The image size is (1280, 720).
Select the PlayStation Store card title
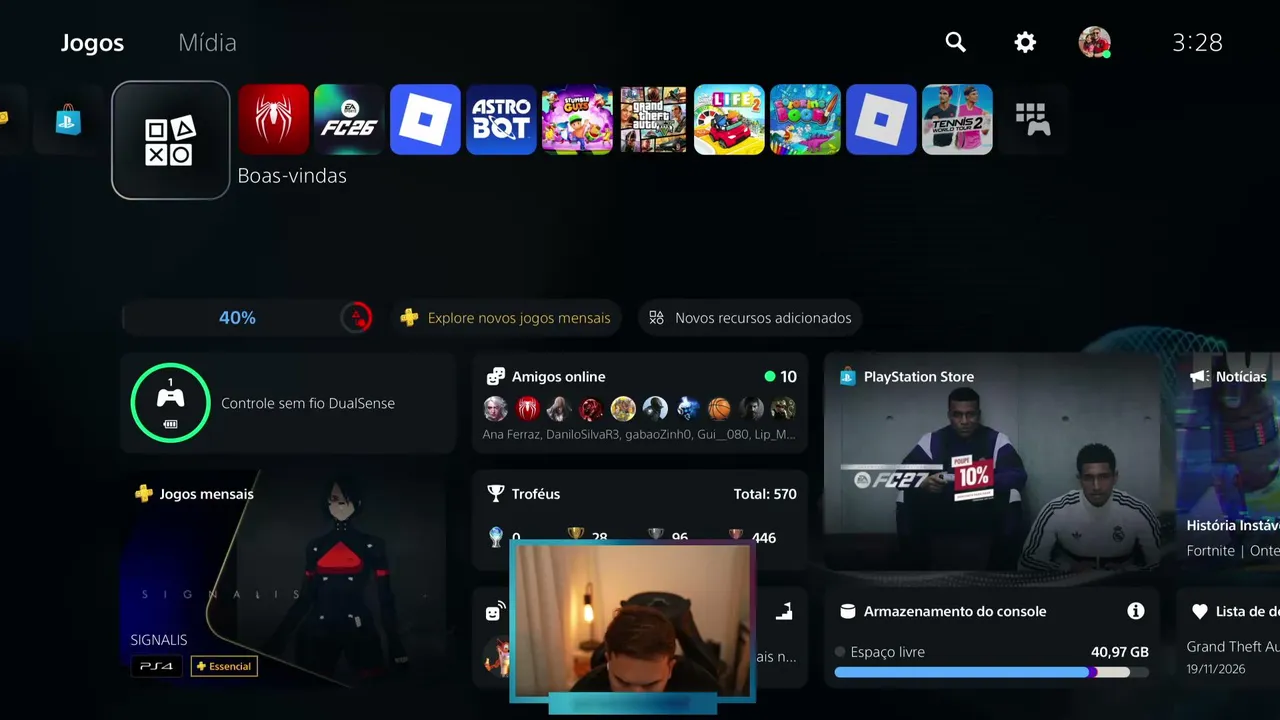pyautogui.click(x=919, y=377)
